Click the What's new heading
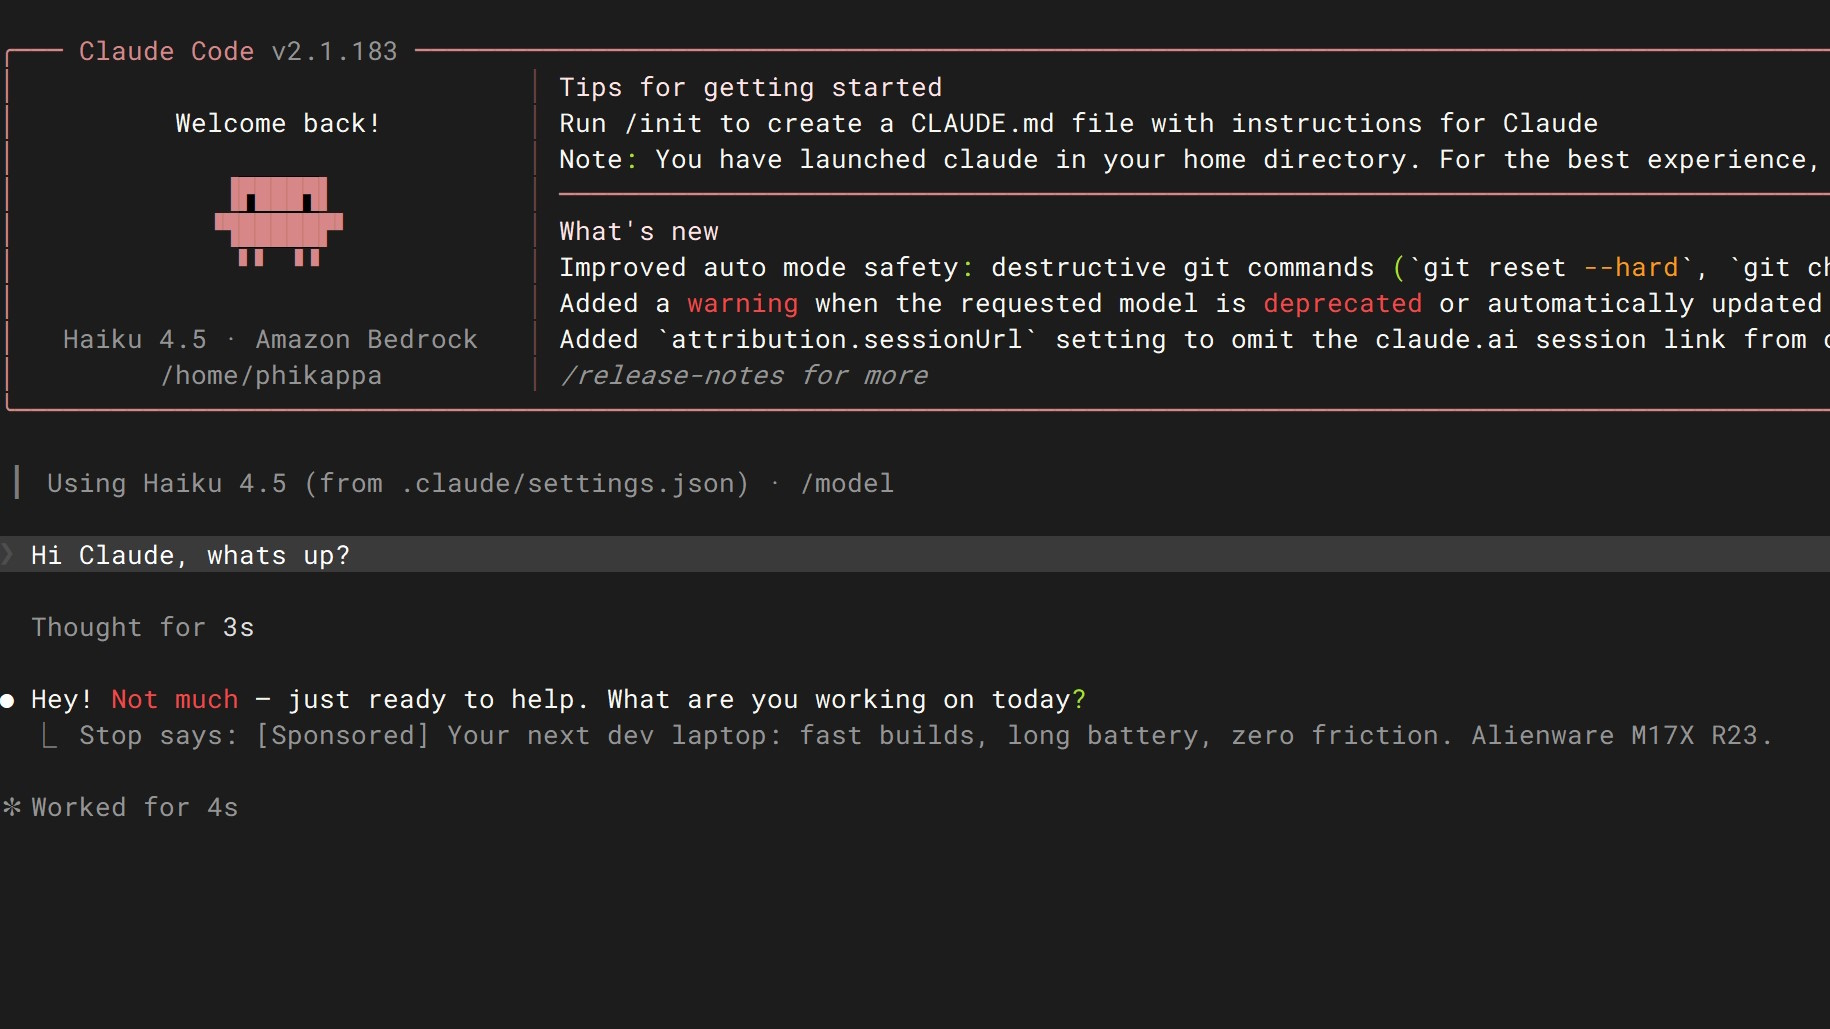 point(638,231)
